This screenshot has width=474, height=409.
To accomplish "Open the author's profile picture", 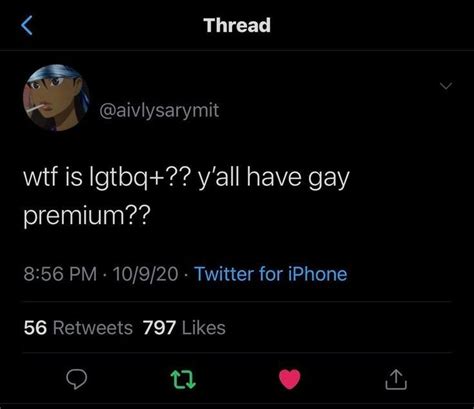I will pyautogui.click(x=56, y=97).
